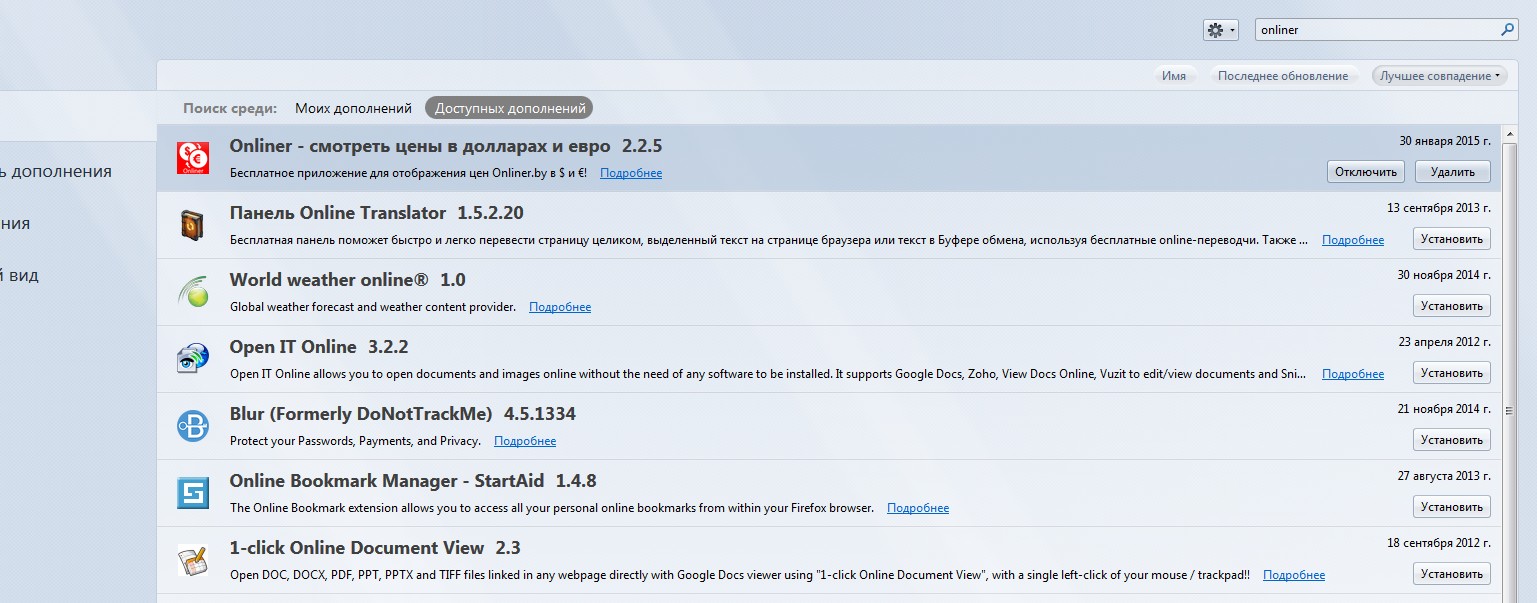Click the Onliner add-on red currency icon
Screen dimensions: 1537x603
[x=192, y=158]
